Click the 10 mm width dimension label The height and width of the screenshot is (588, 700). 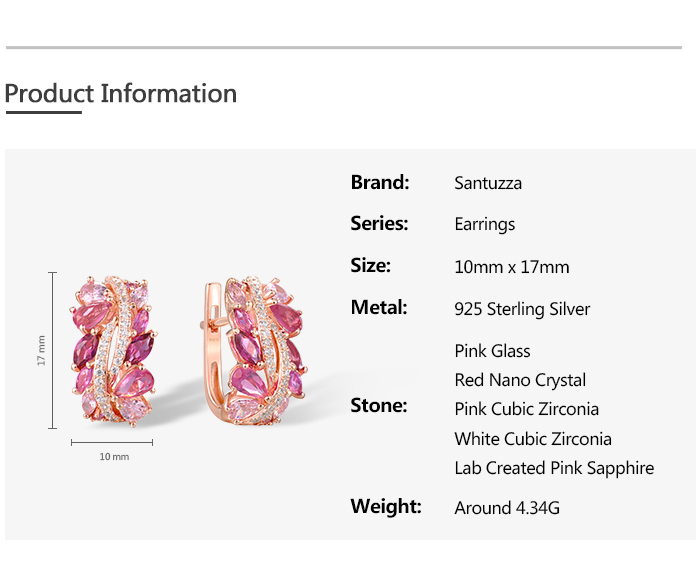click(x=114, y=457)
